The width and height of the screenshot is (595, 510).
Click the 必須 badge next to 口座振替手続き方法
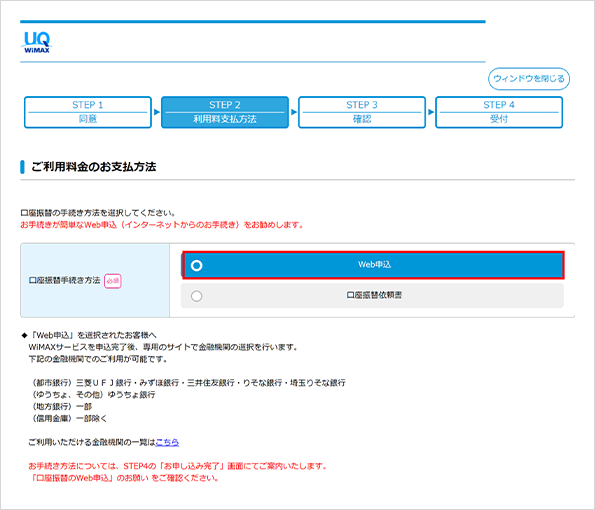point(113,281)
